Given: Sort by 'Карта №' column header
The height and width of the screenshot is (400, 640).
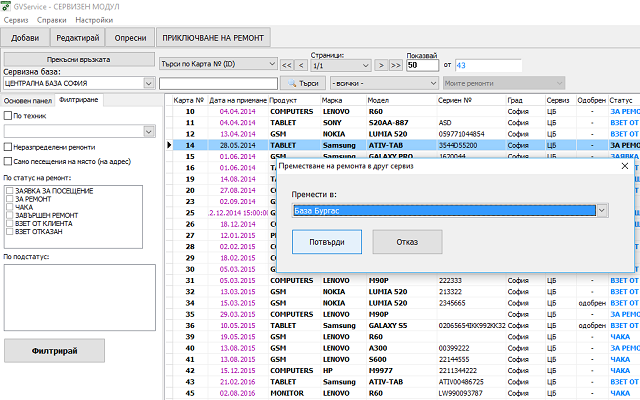Looking at the screenshot, I should pos(188,100).
